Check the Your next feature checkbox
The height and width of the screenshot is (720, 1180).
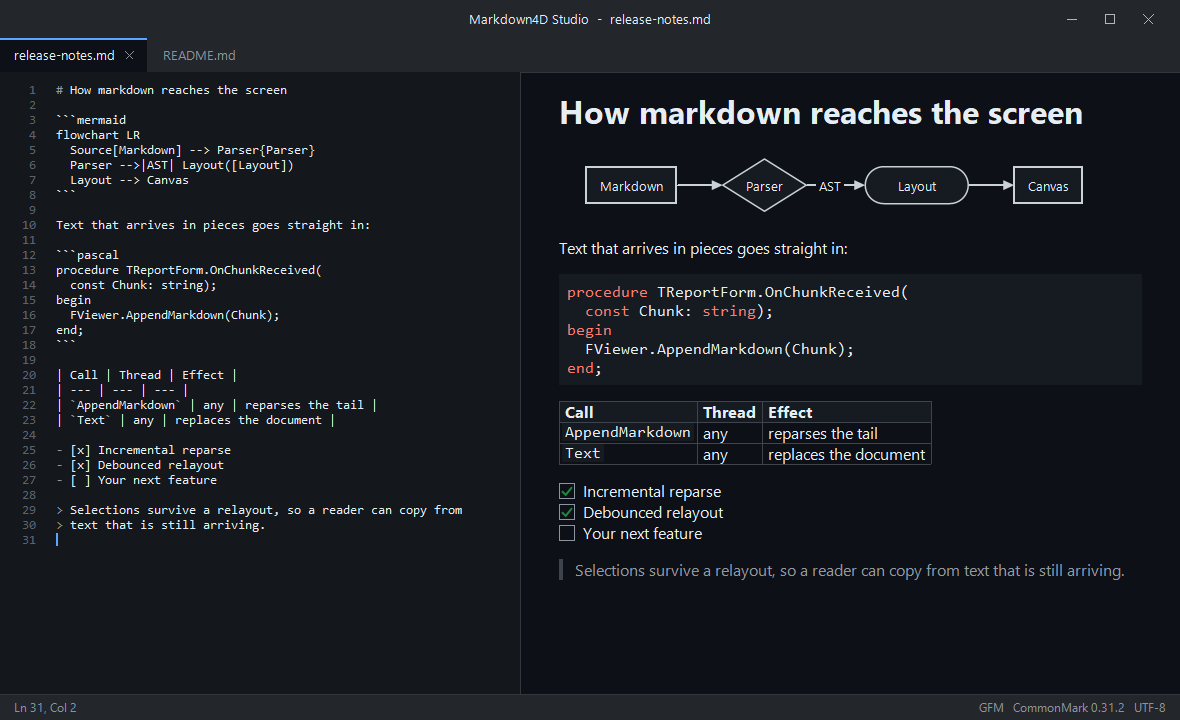(567, 533)
